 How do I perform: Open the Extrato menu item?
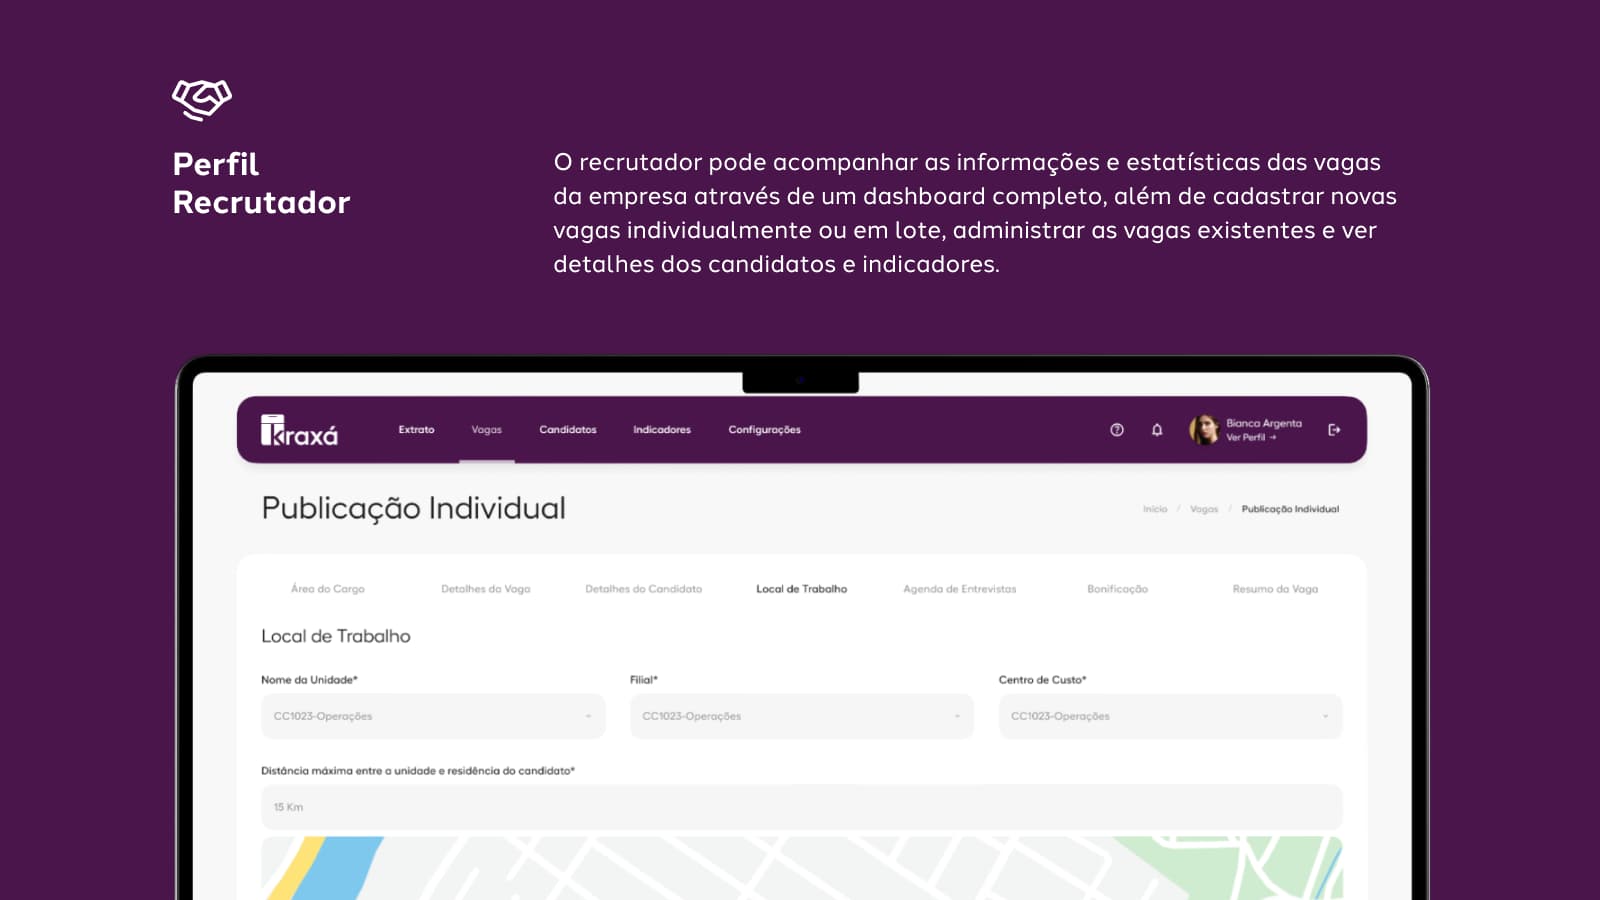click(x=416, y=430)
